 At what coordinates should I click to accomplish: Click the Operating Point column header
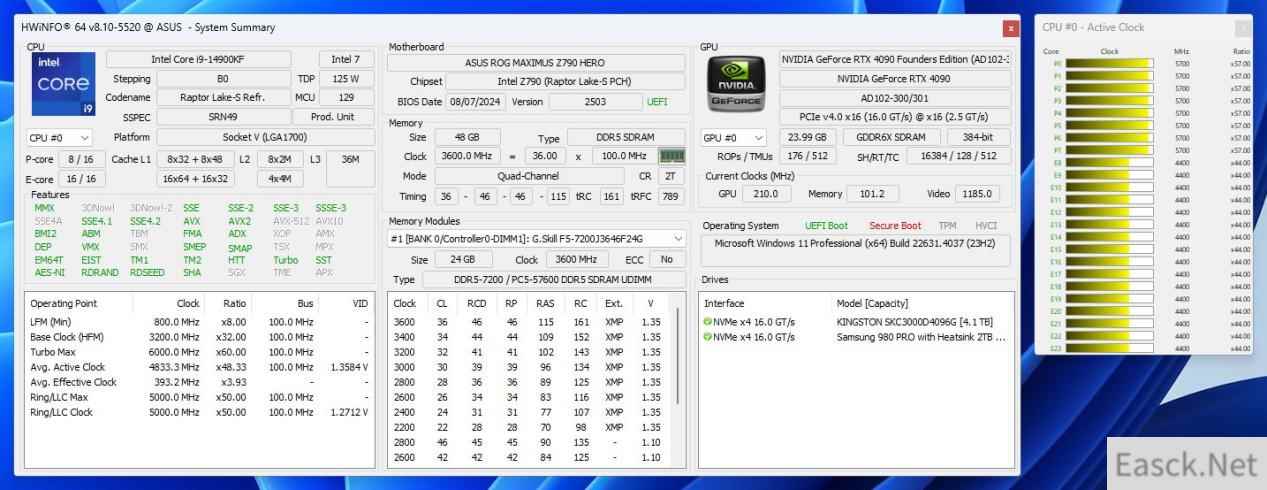point(64,303)
